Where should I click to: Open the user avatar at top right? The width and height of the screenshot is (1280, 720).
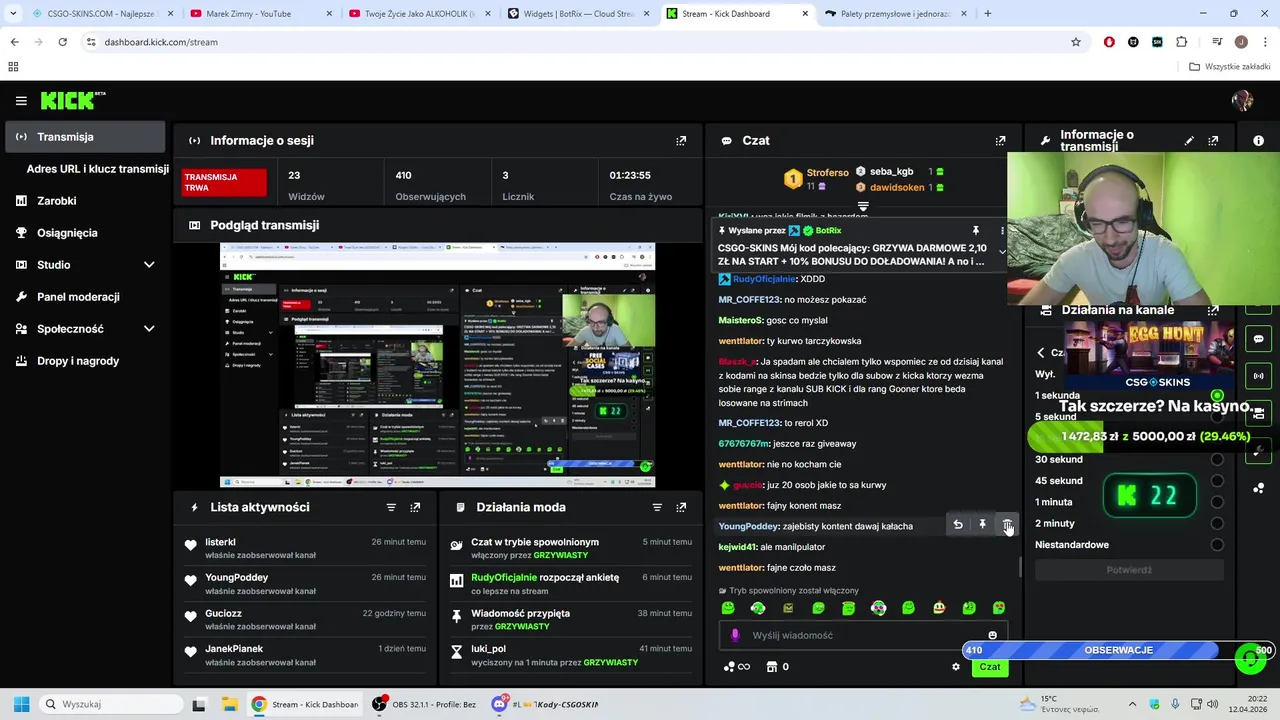[x=1242, y=100]
